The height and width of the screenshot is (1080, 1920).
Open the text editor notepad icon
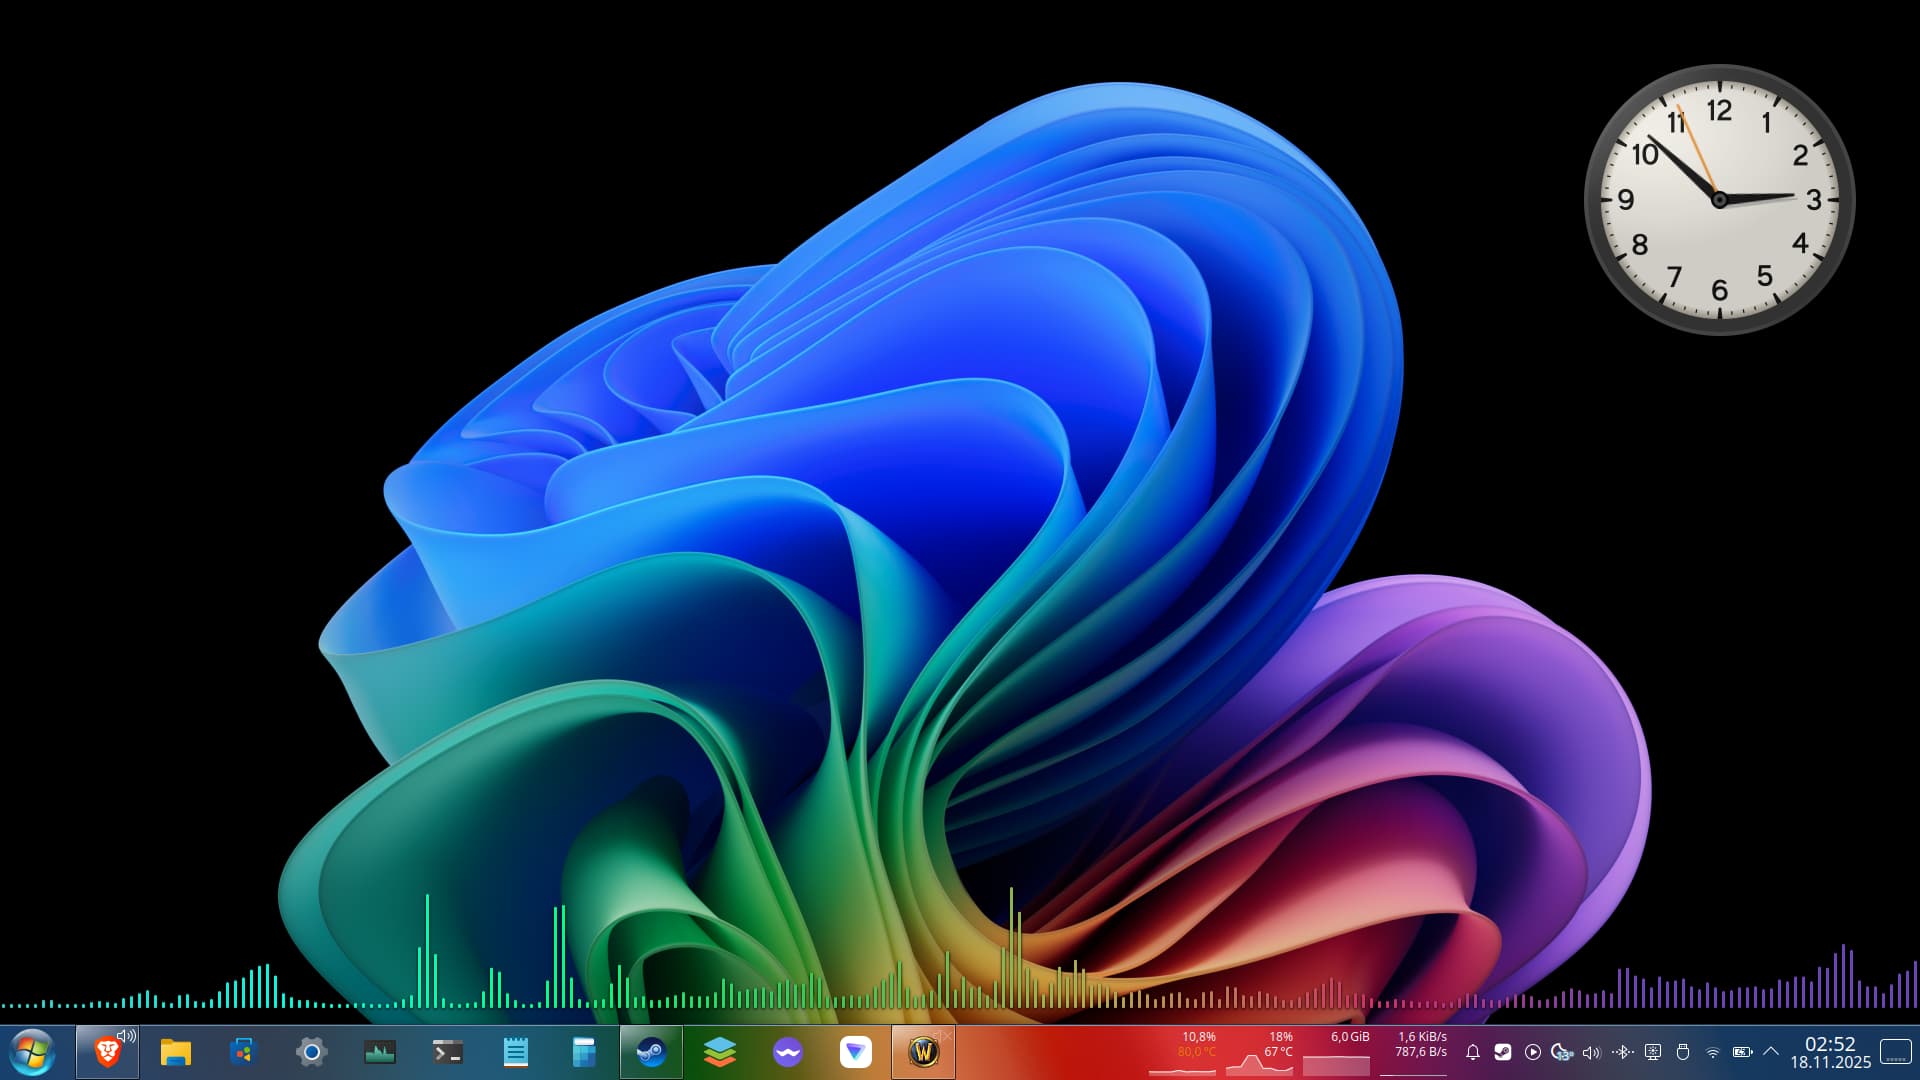click(515, 1052)
